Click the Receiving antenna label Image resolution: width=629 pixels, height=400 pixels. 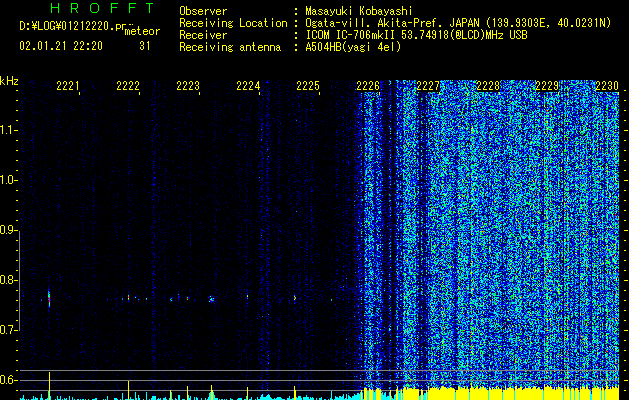pyautogui.click(x=230, y=47)
